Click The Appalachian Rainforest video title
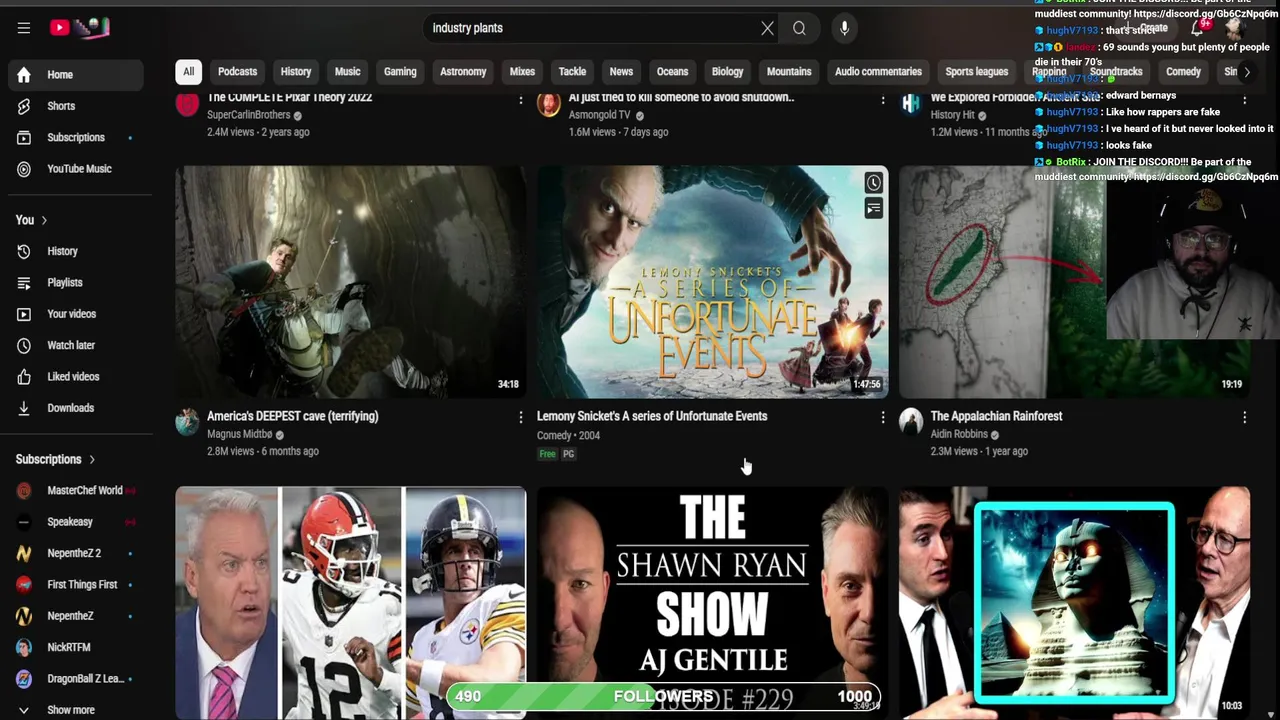The image size is (1280, 720). [x=996, y=416]
